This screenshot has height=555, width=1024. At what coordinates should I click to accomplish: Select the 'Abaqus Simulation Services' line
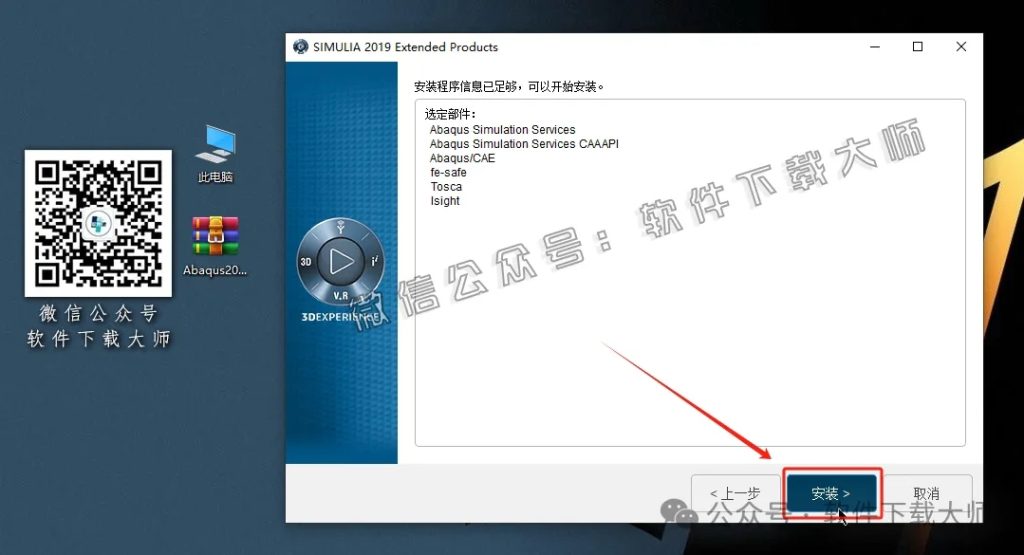click(502, 130)
